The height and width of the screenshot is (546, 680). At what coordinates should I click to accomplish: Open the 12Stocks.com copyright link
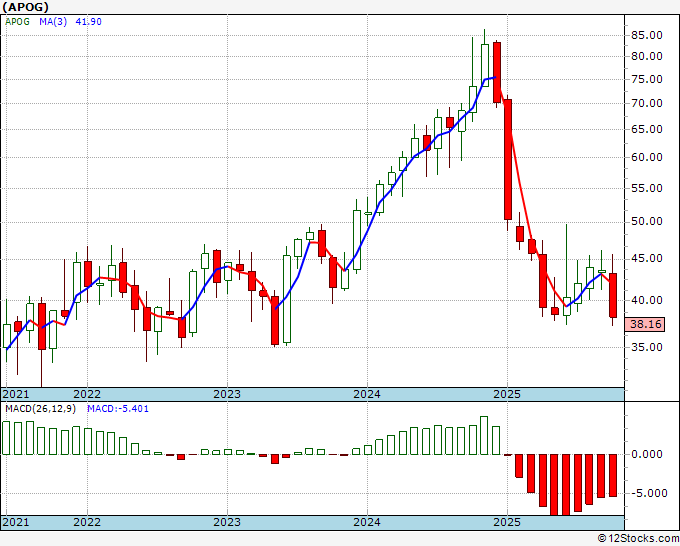tap(638, 539)
